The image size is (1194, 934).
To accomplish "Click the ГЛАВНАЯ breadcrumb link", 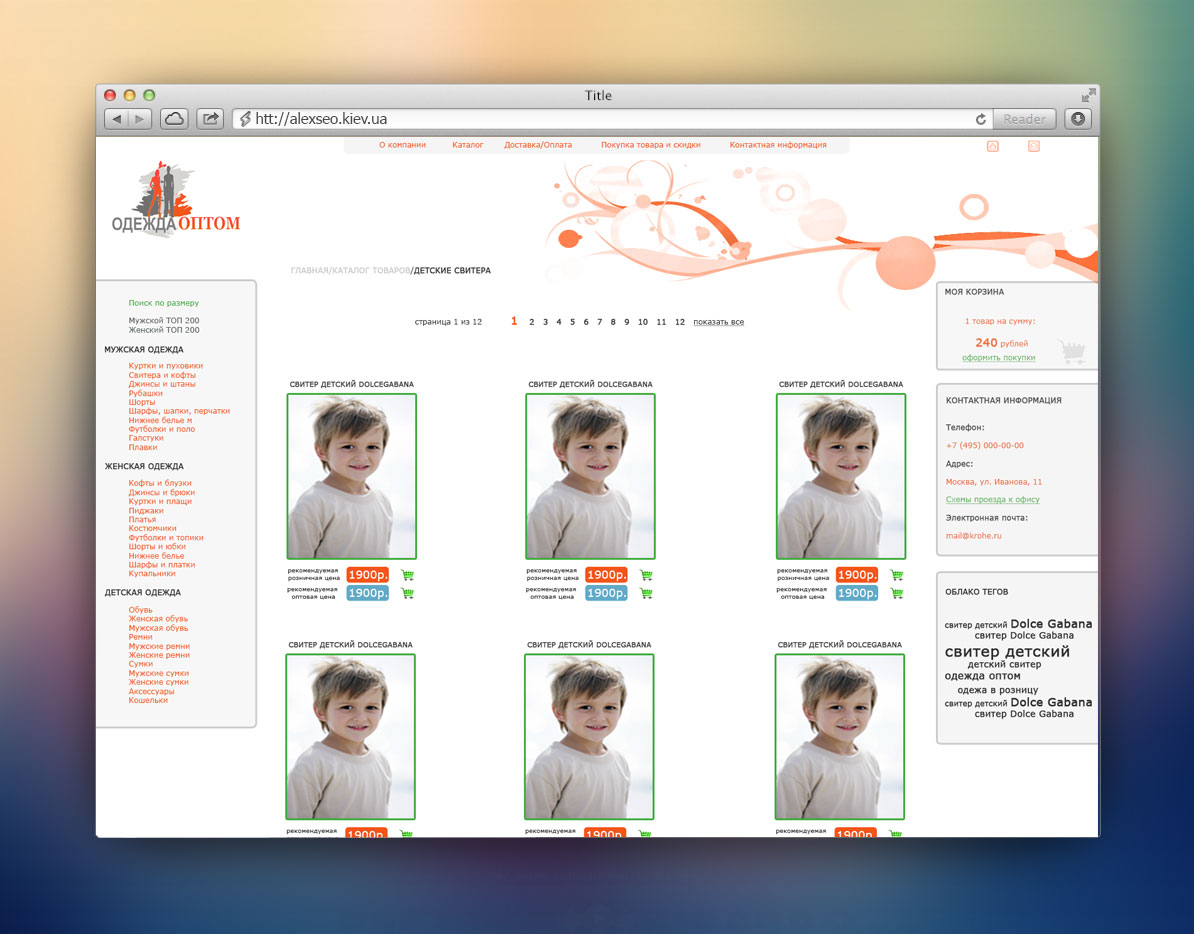I will 309,270.
